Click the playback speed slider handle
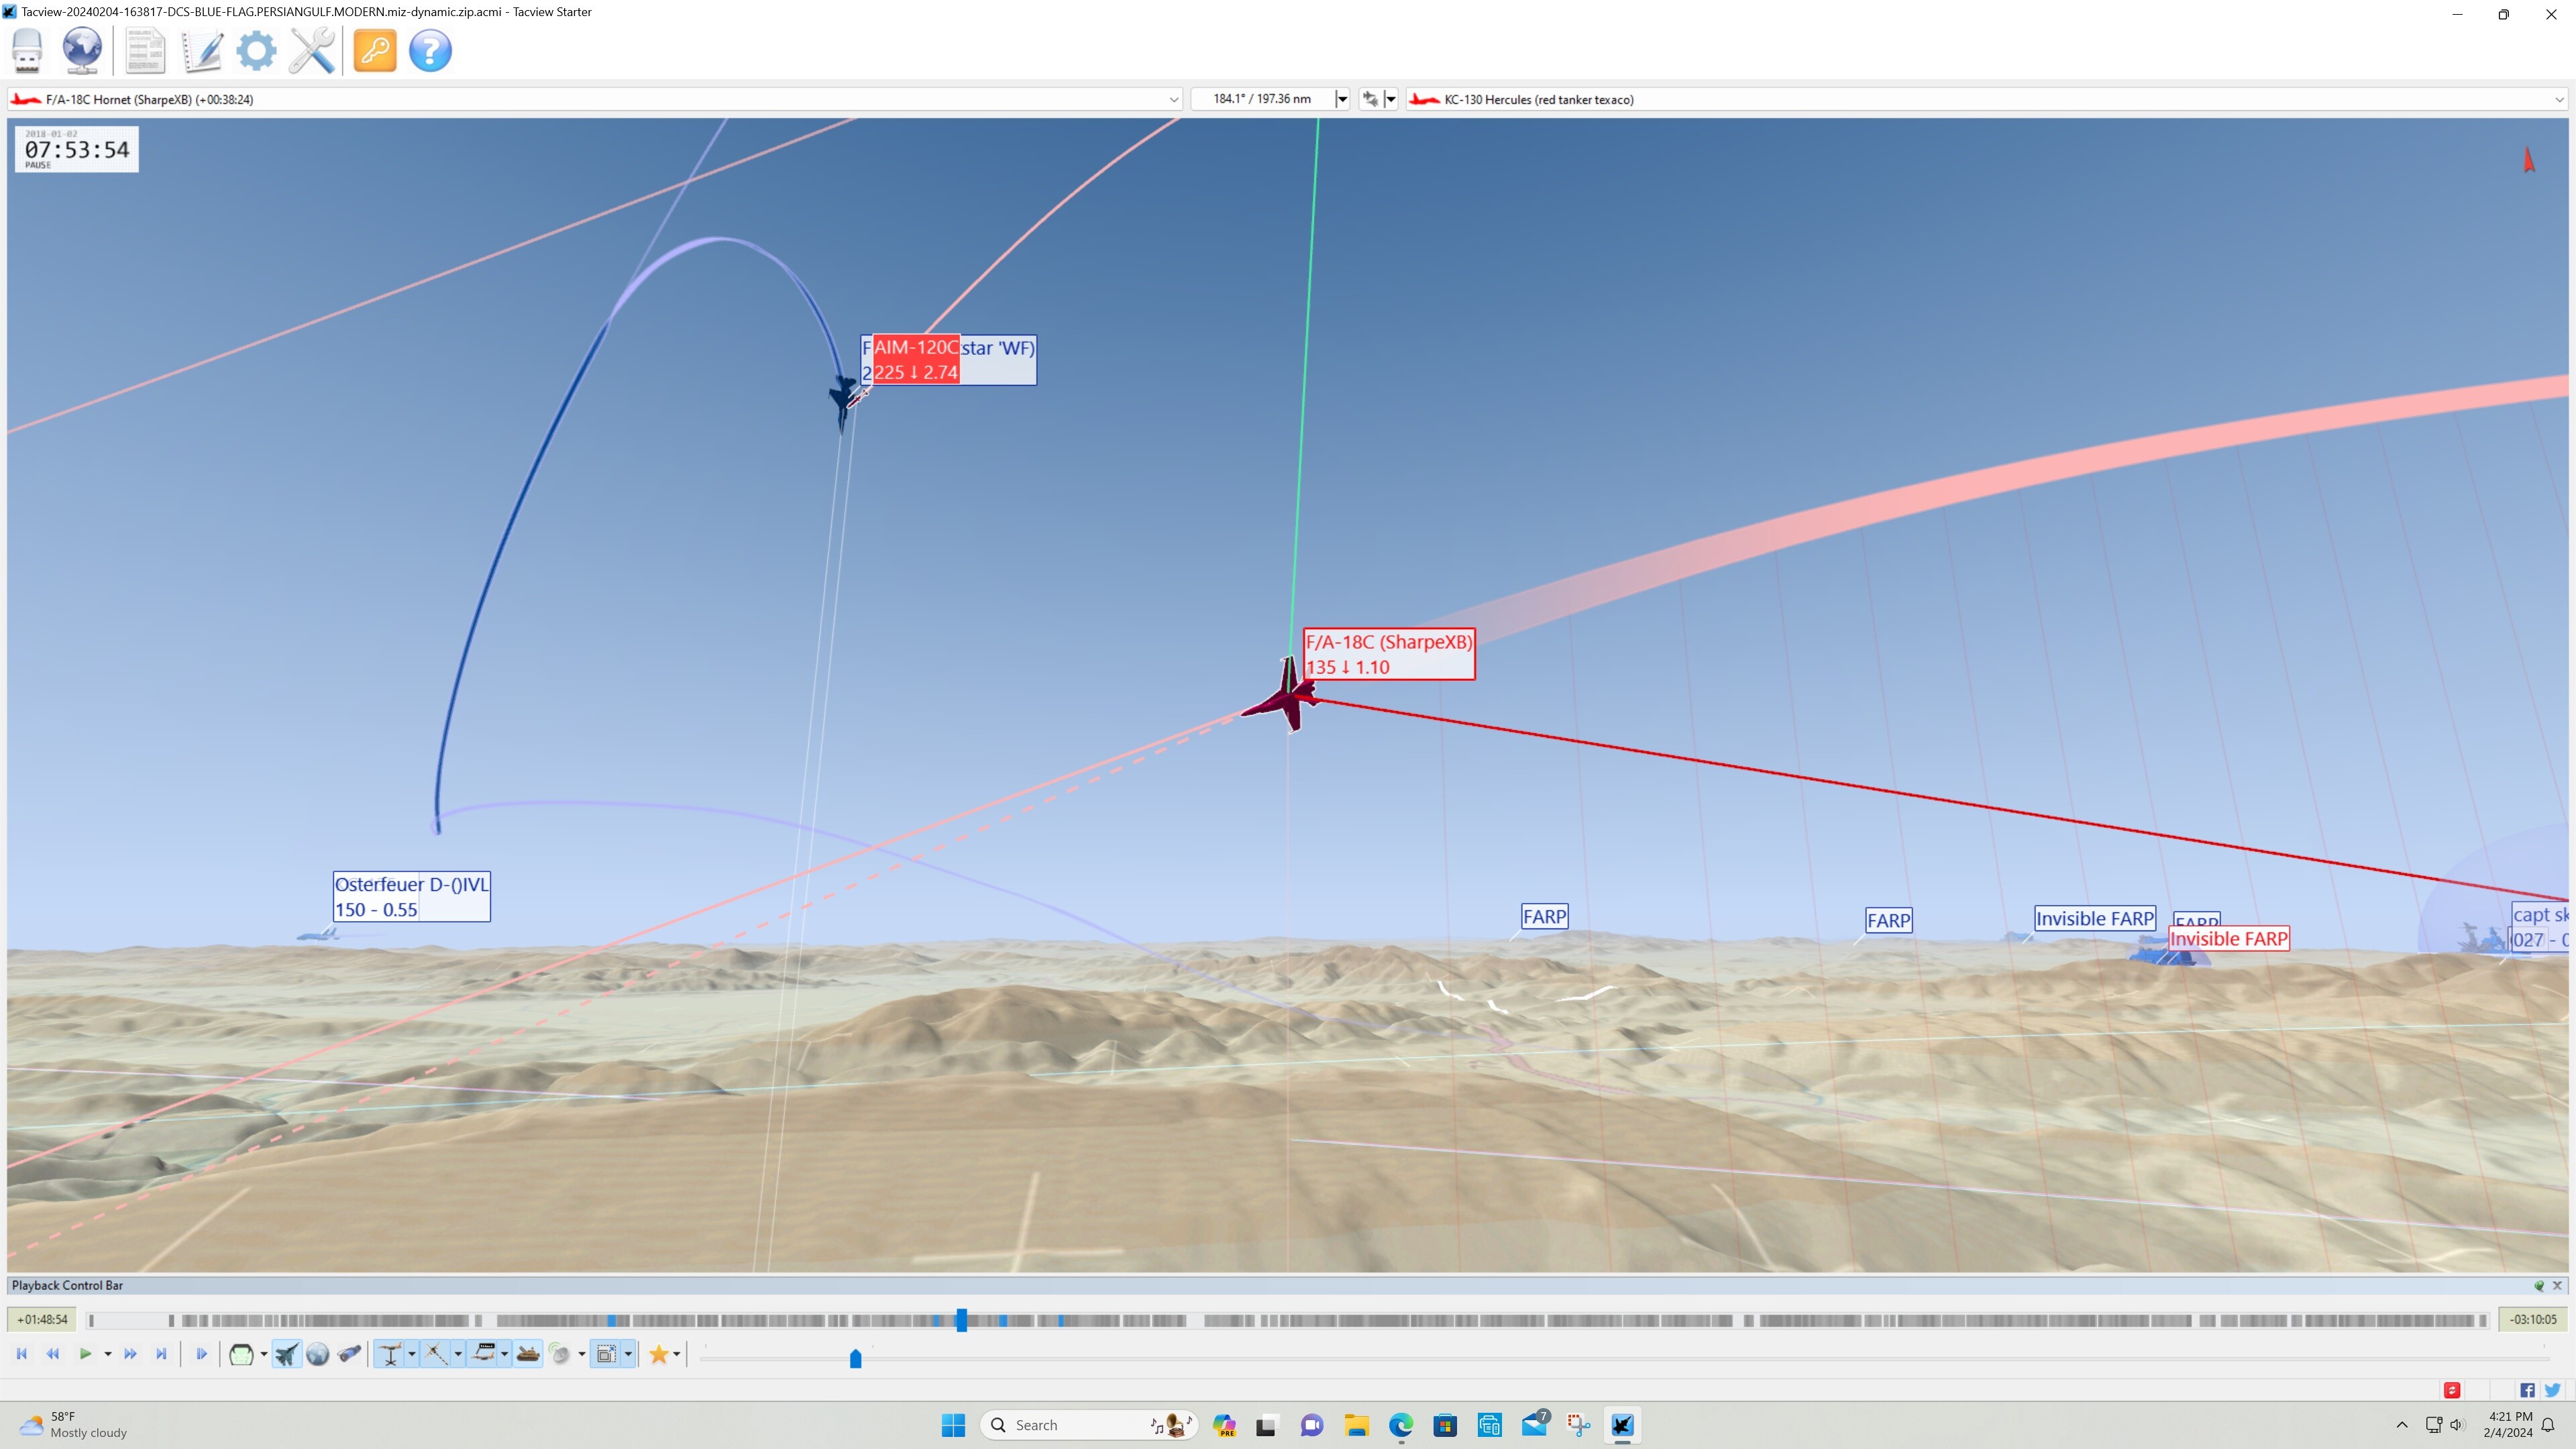This screenshot has width=2576, height=1449. (855, 1358)
